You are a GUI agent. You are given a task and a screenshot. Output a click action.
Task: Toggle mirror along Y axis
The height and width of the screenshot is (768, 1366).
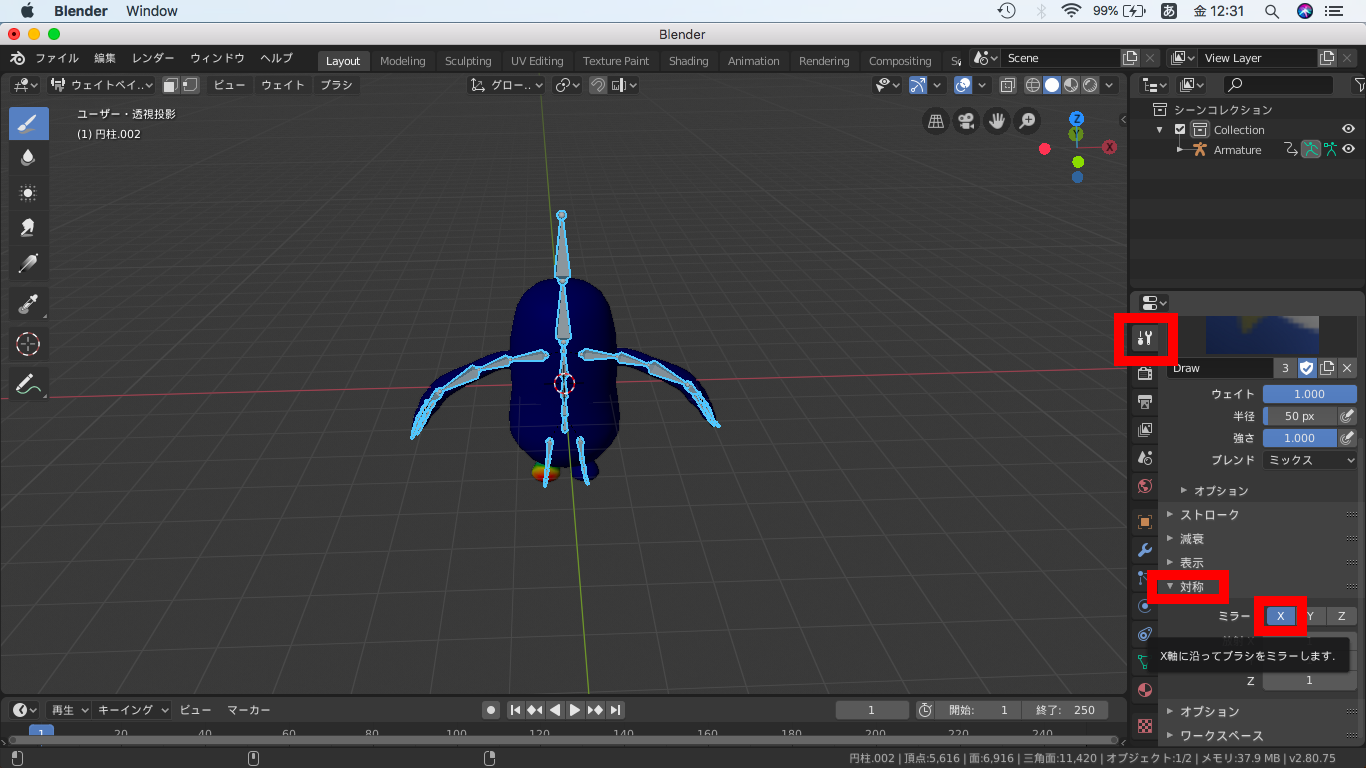click(1310, 616)
